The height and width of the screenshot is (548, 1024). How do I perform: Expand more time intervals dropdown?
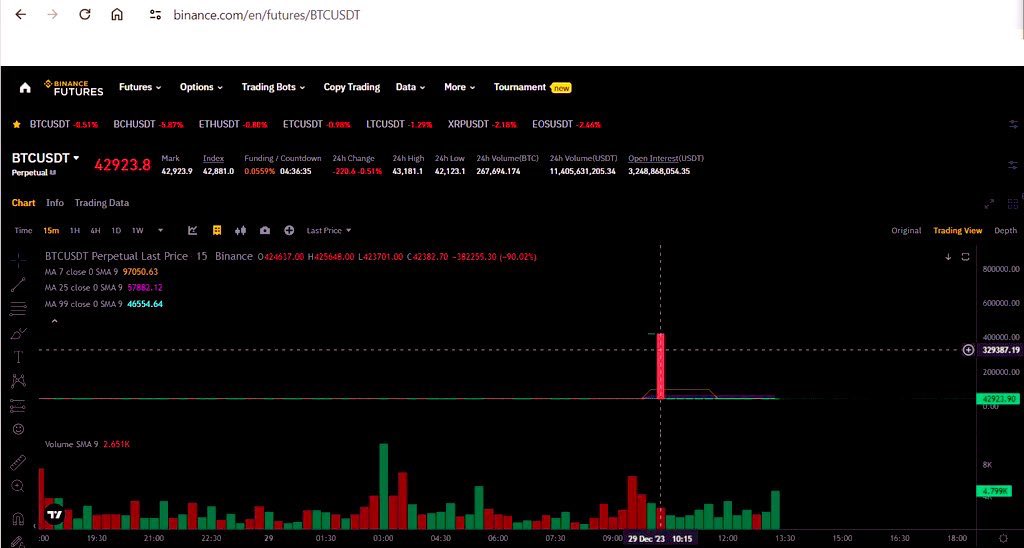[x=160, y=231]
